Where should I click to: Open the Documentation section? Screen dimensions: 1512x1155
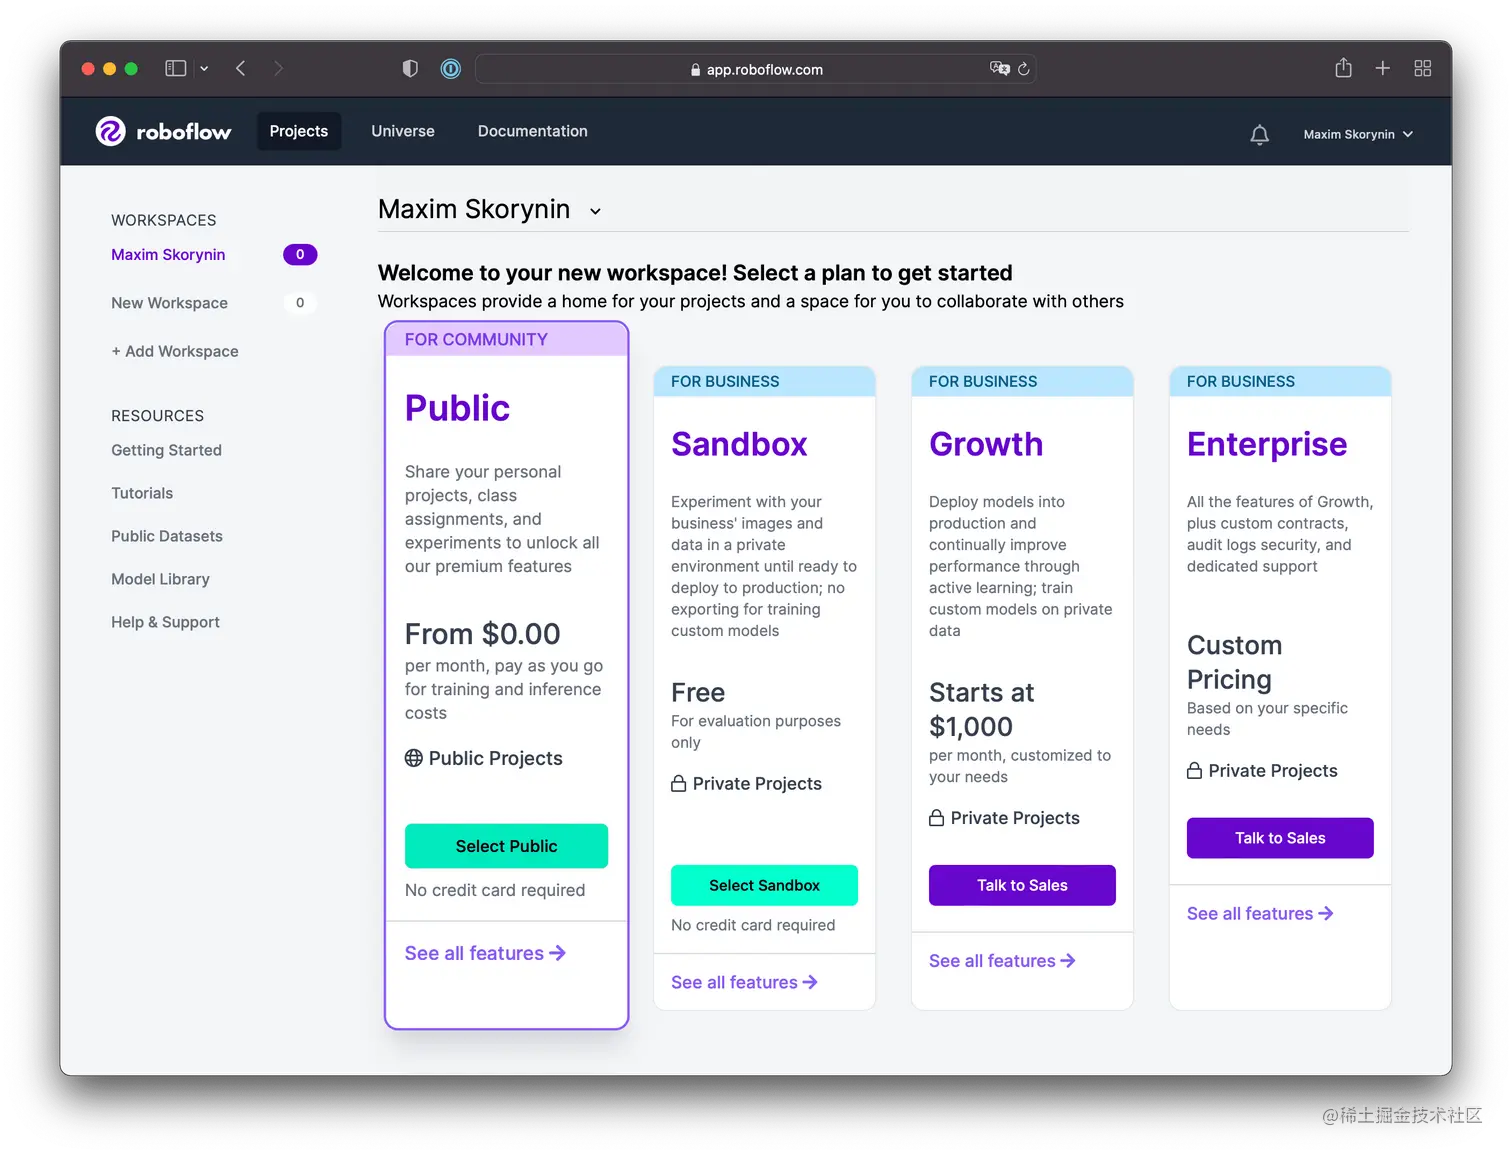coord(532,131)
